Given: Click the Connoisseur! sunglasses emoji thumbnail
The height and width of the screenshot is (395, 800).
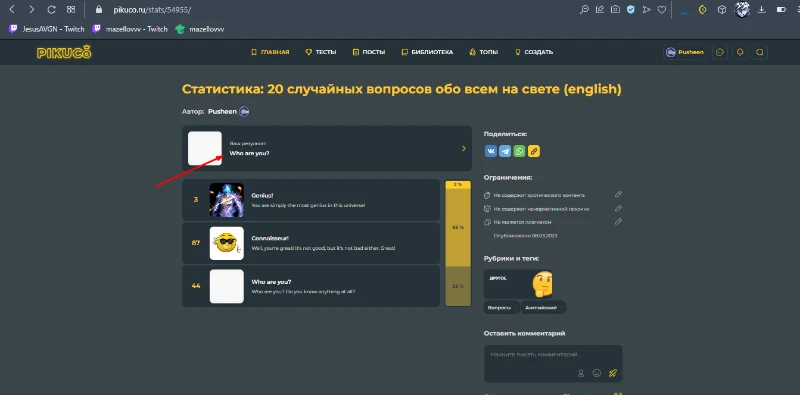Looking at the screenshot, I should [227, 243].
